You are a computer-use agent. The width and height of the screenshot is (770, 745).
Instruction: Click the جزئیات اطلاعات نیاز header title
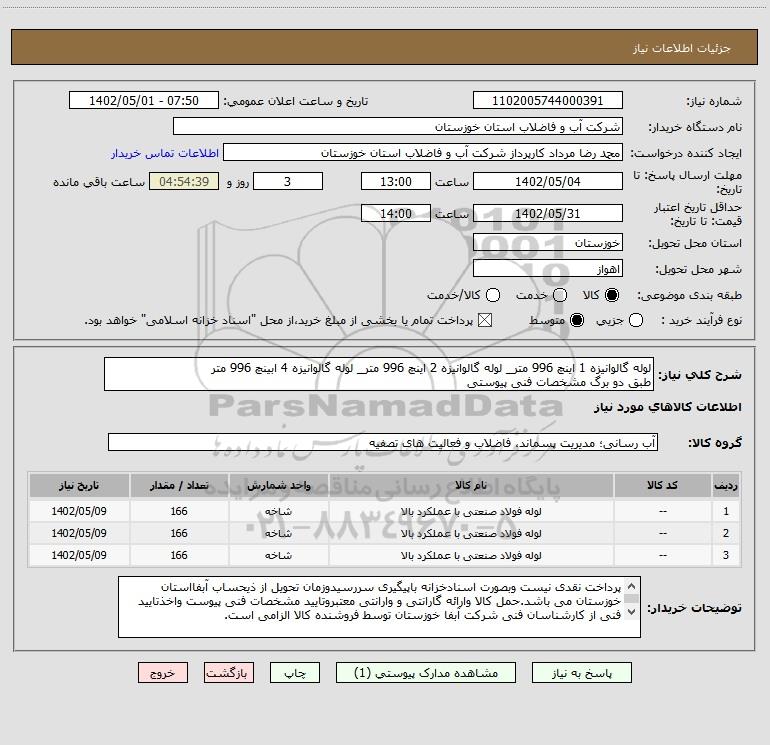682,48
